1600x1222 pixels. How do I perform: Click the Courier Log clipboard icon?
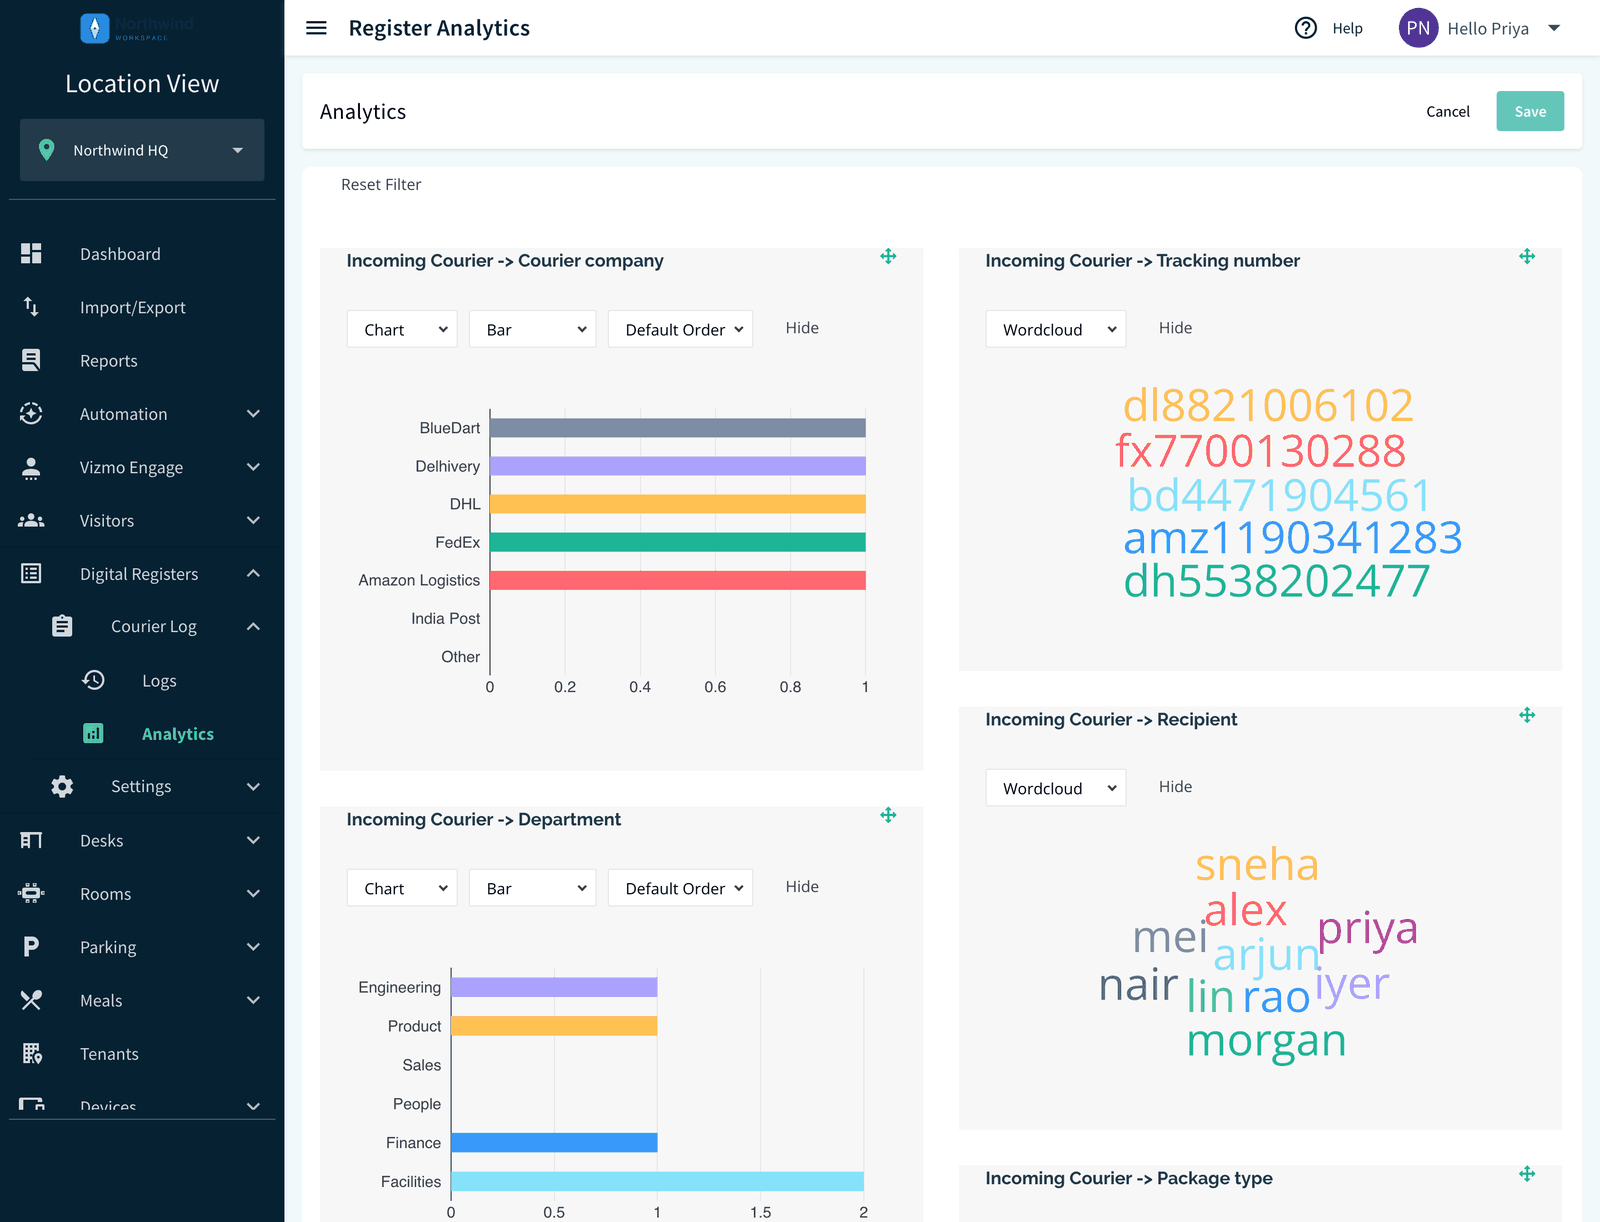(62, 626)
